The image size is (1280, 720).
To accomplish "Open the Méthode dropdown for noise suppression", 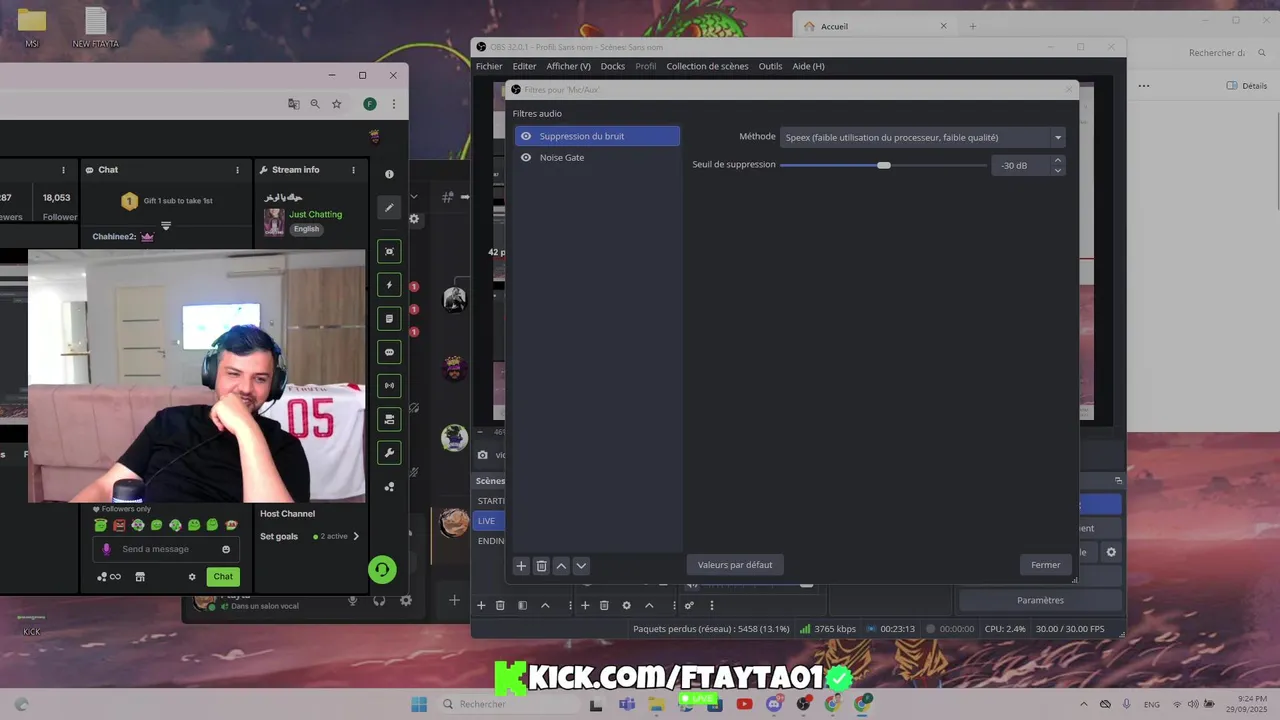I will pyautogui.click(x=922, y=137).
